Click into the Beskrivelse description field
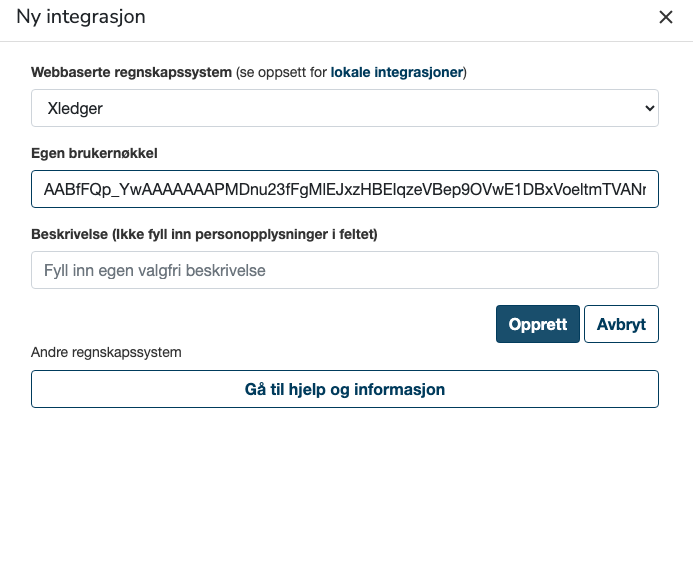This screenshot has height=565, width=693. [x=345, y=270]
